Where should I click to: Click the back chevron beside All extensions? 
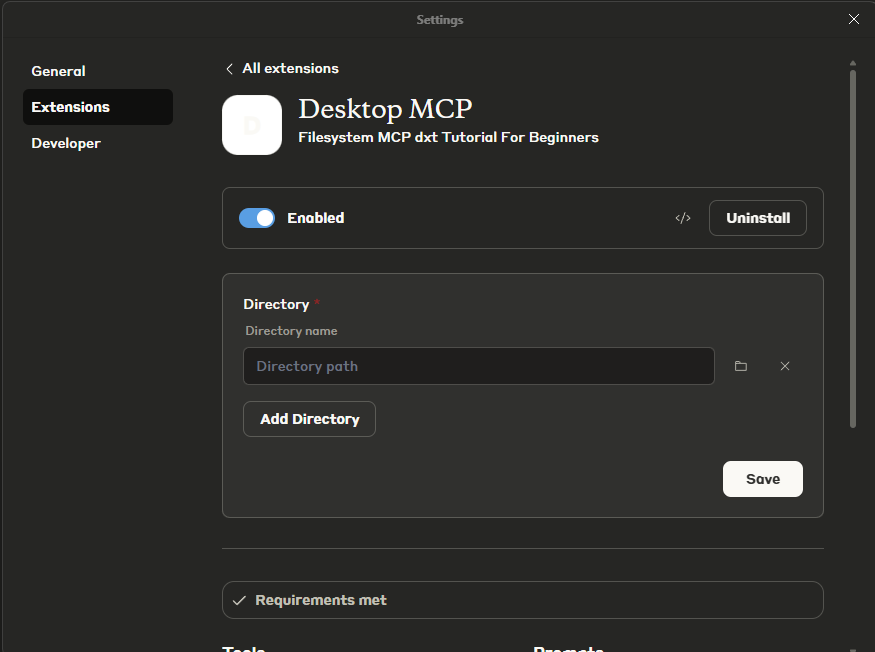(229, 69)
